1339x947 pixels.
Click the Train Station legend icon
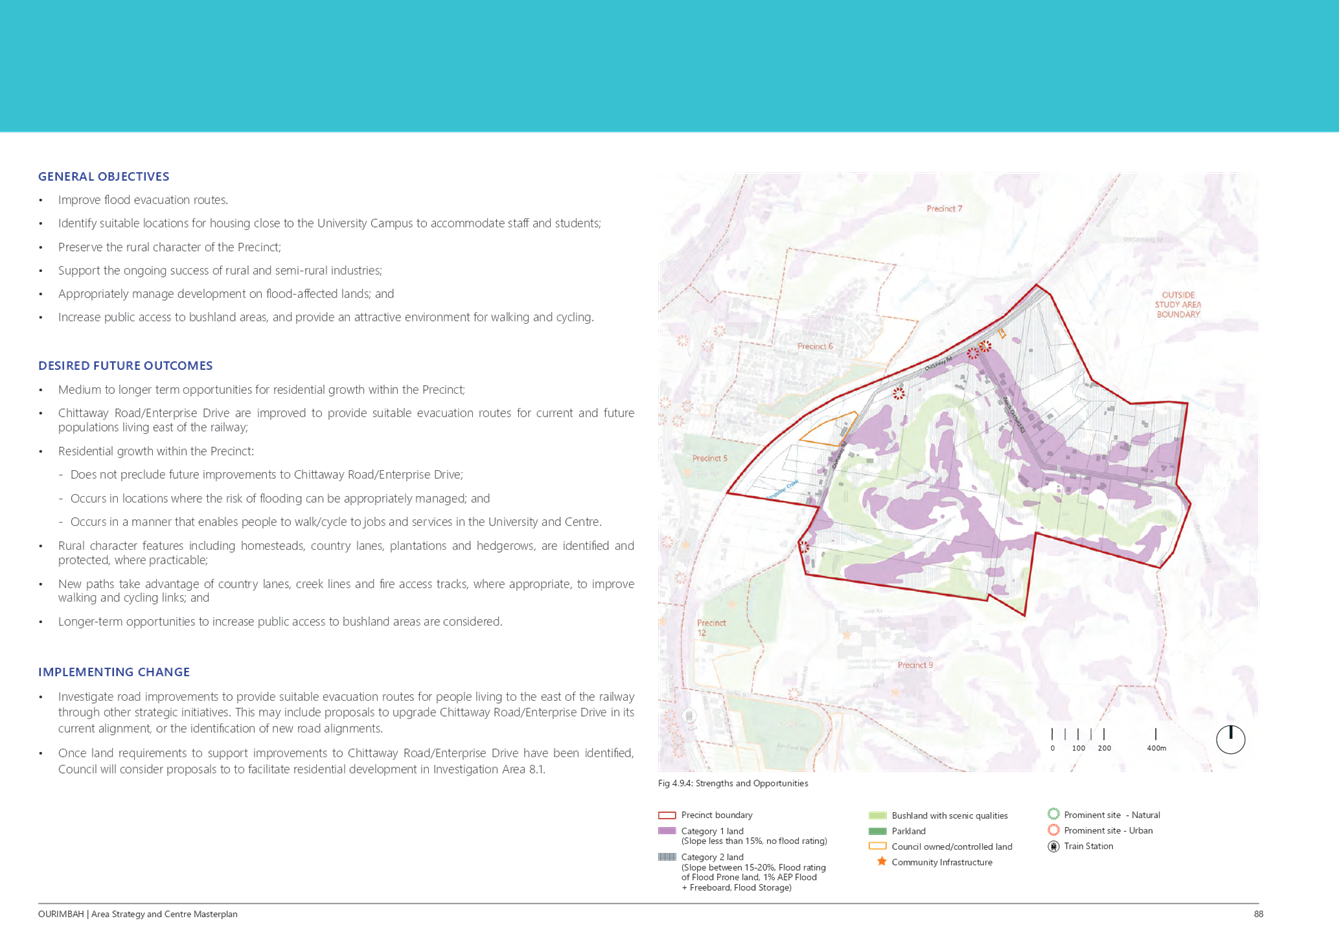pos(1053,846)
